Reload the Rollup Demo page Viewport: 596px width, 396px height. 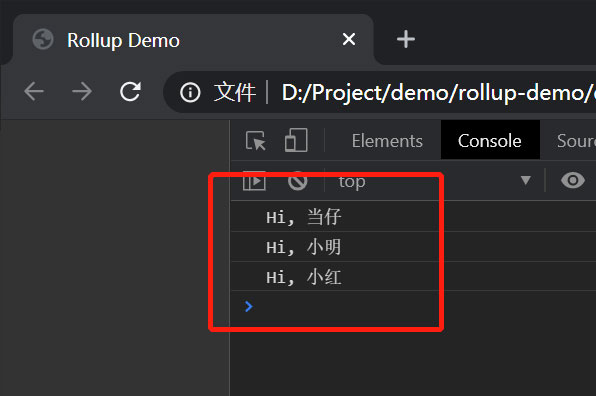click(x=130, y=92)
